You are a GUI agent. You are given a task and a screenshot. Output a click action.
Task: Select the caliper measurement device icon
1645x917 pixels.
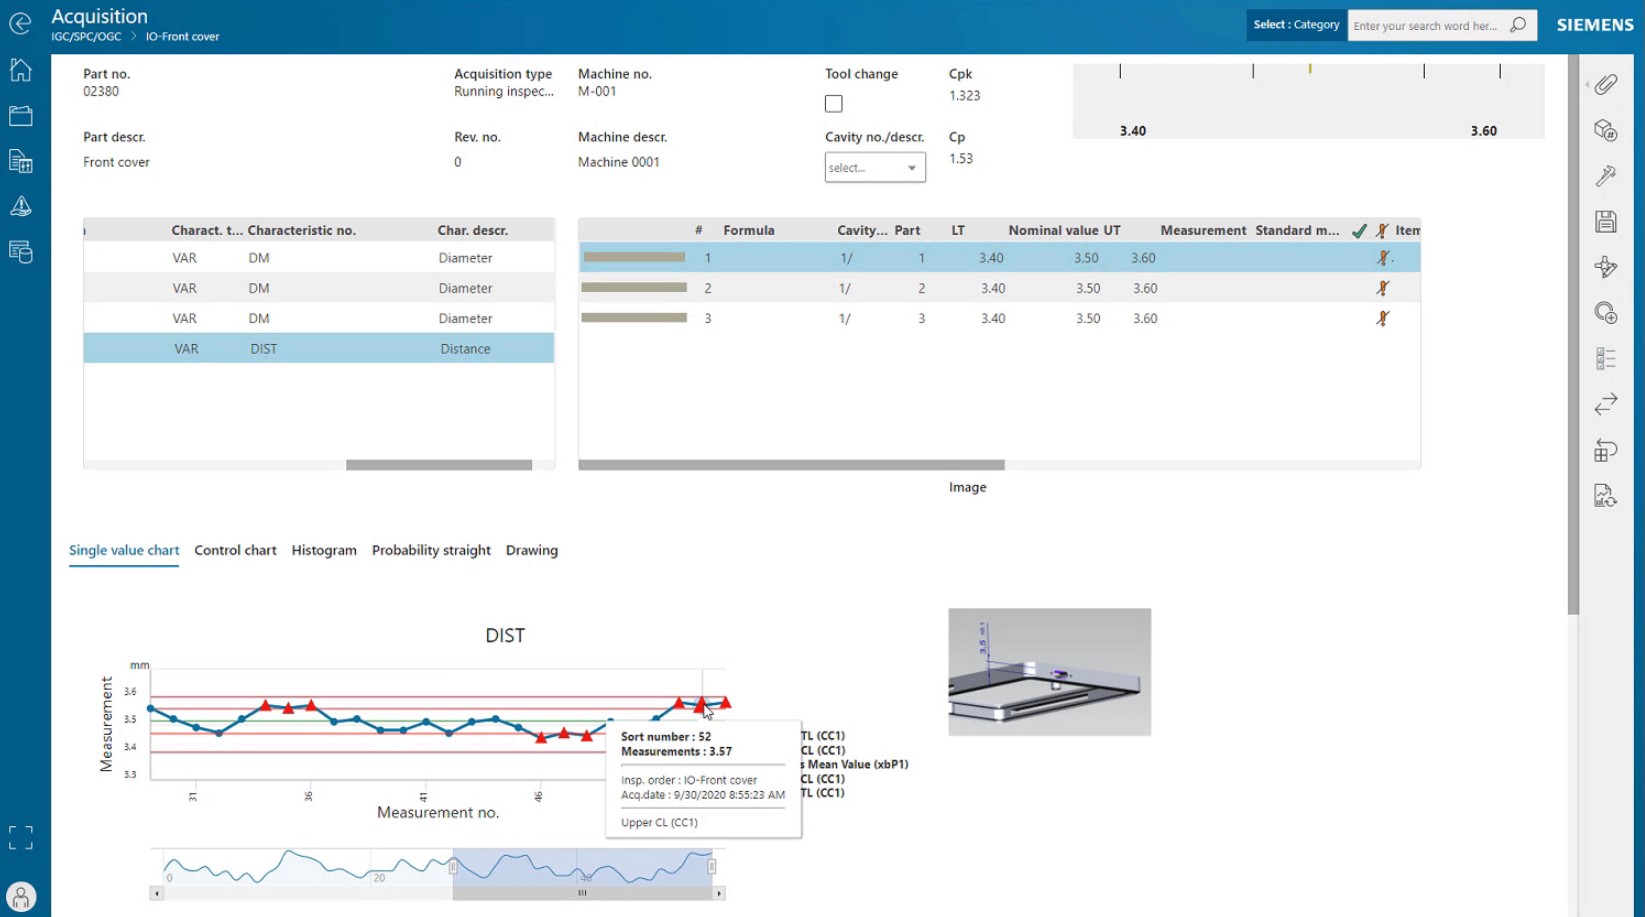(1606, 175)
